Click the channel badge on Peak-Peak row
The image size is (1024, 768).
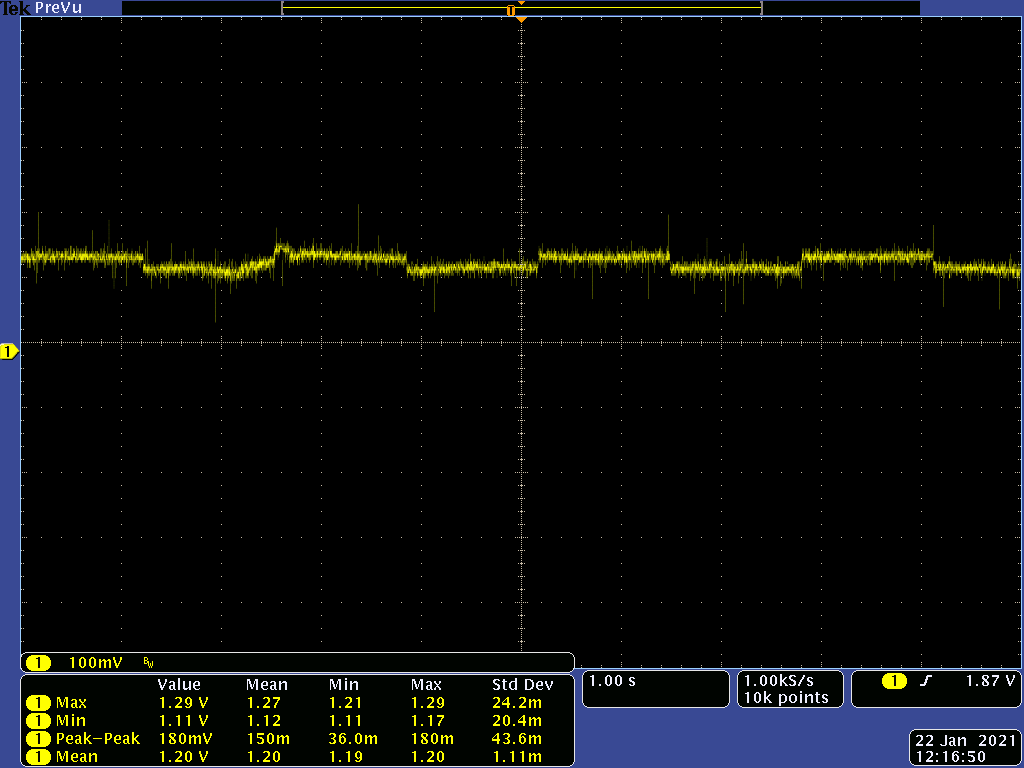(x=39, y=739)
